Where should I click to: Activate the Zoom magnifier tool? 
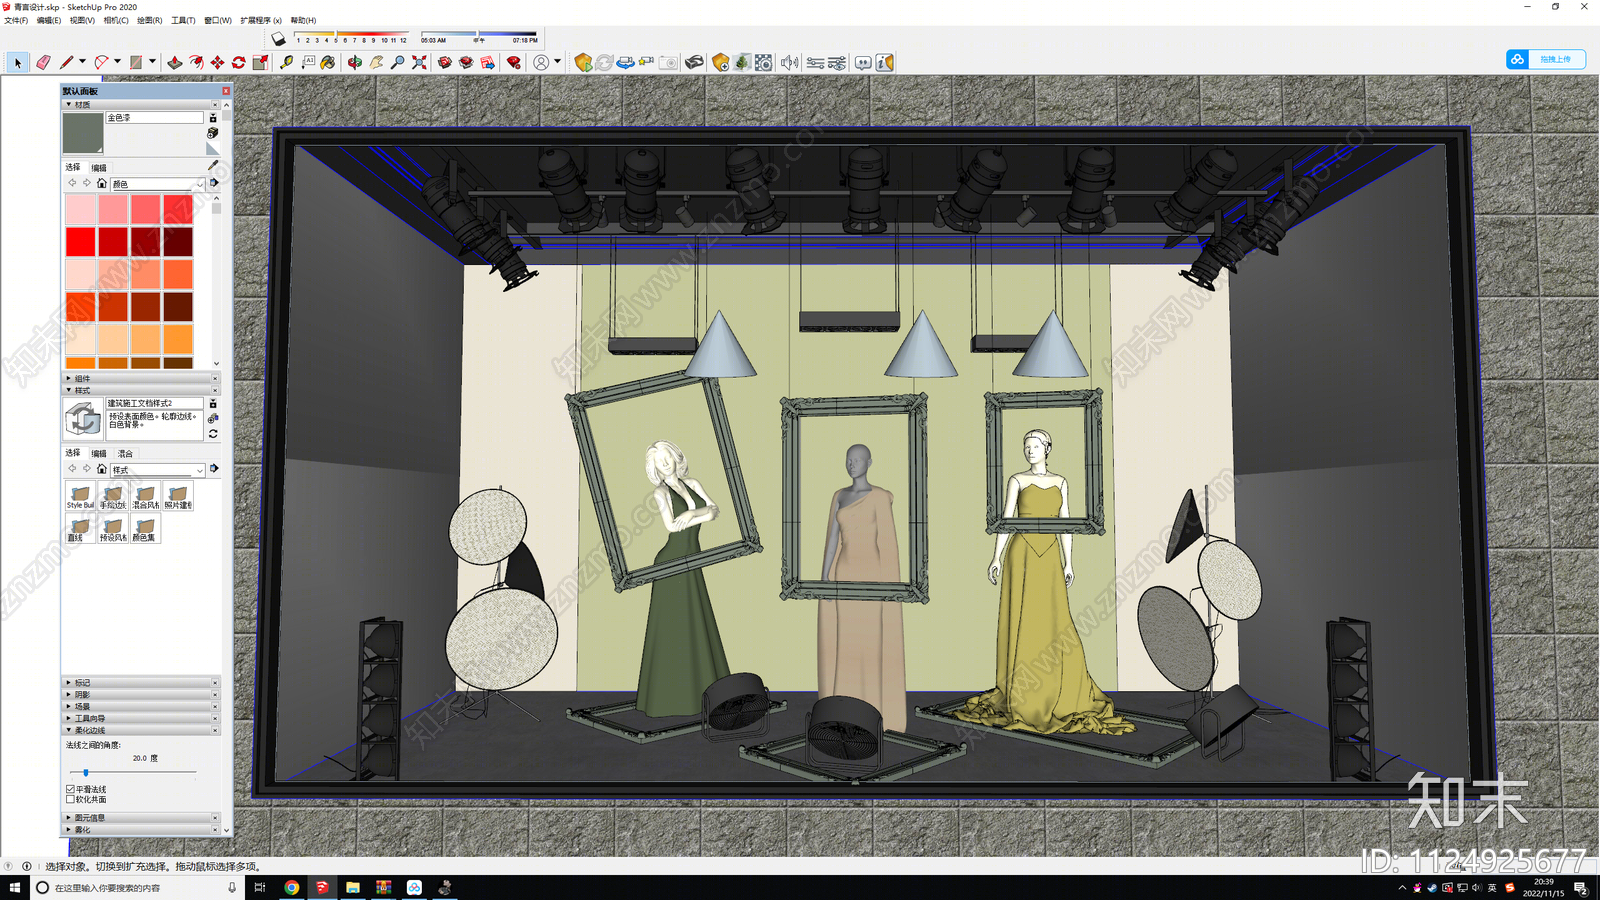click(x=398, y=62)
